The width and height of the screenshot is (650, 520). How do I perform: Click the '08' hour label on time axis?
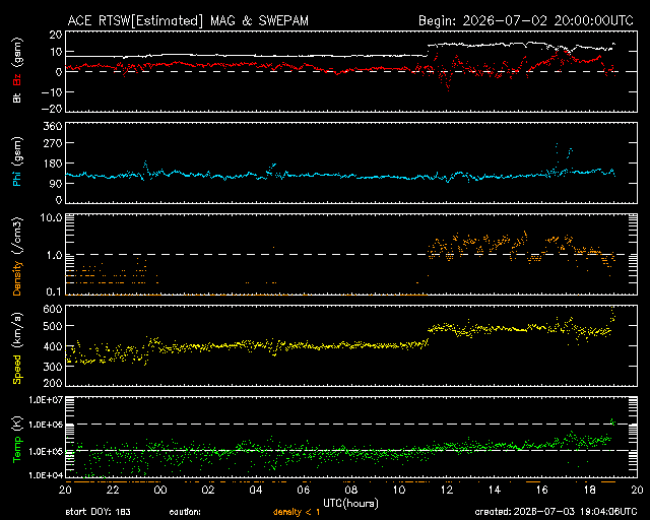[351, 490]
